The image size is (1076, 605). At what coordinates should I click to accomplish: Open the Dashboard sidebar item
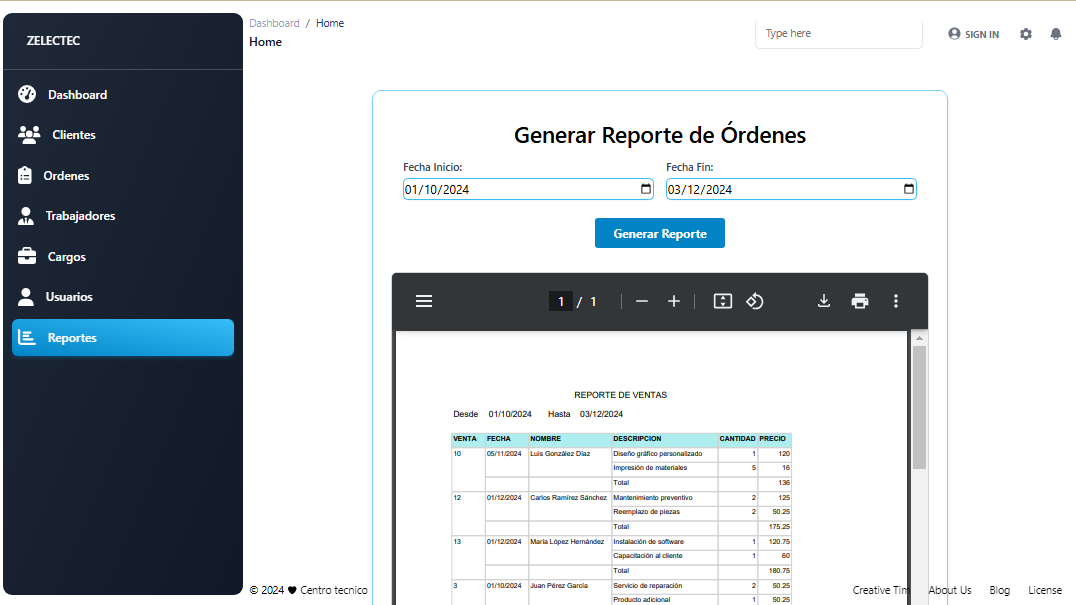coord(123,95)
